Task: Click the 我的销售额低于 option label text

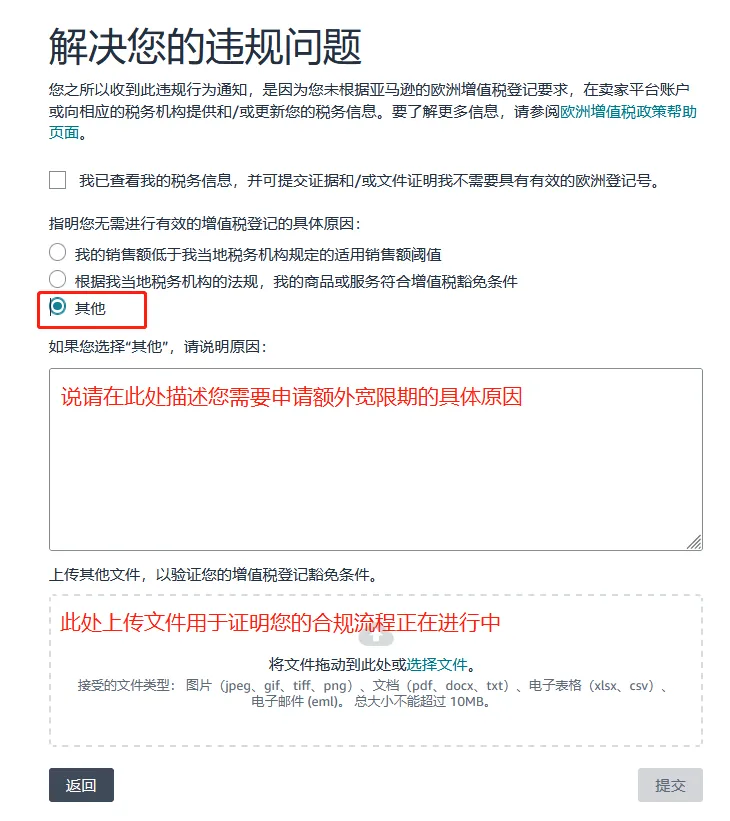Action: 258,255
